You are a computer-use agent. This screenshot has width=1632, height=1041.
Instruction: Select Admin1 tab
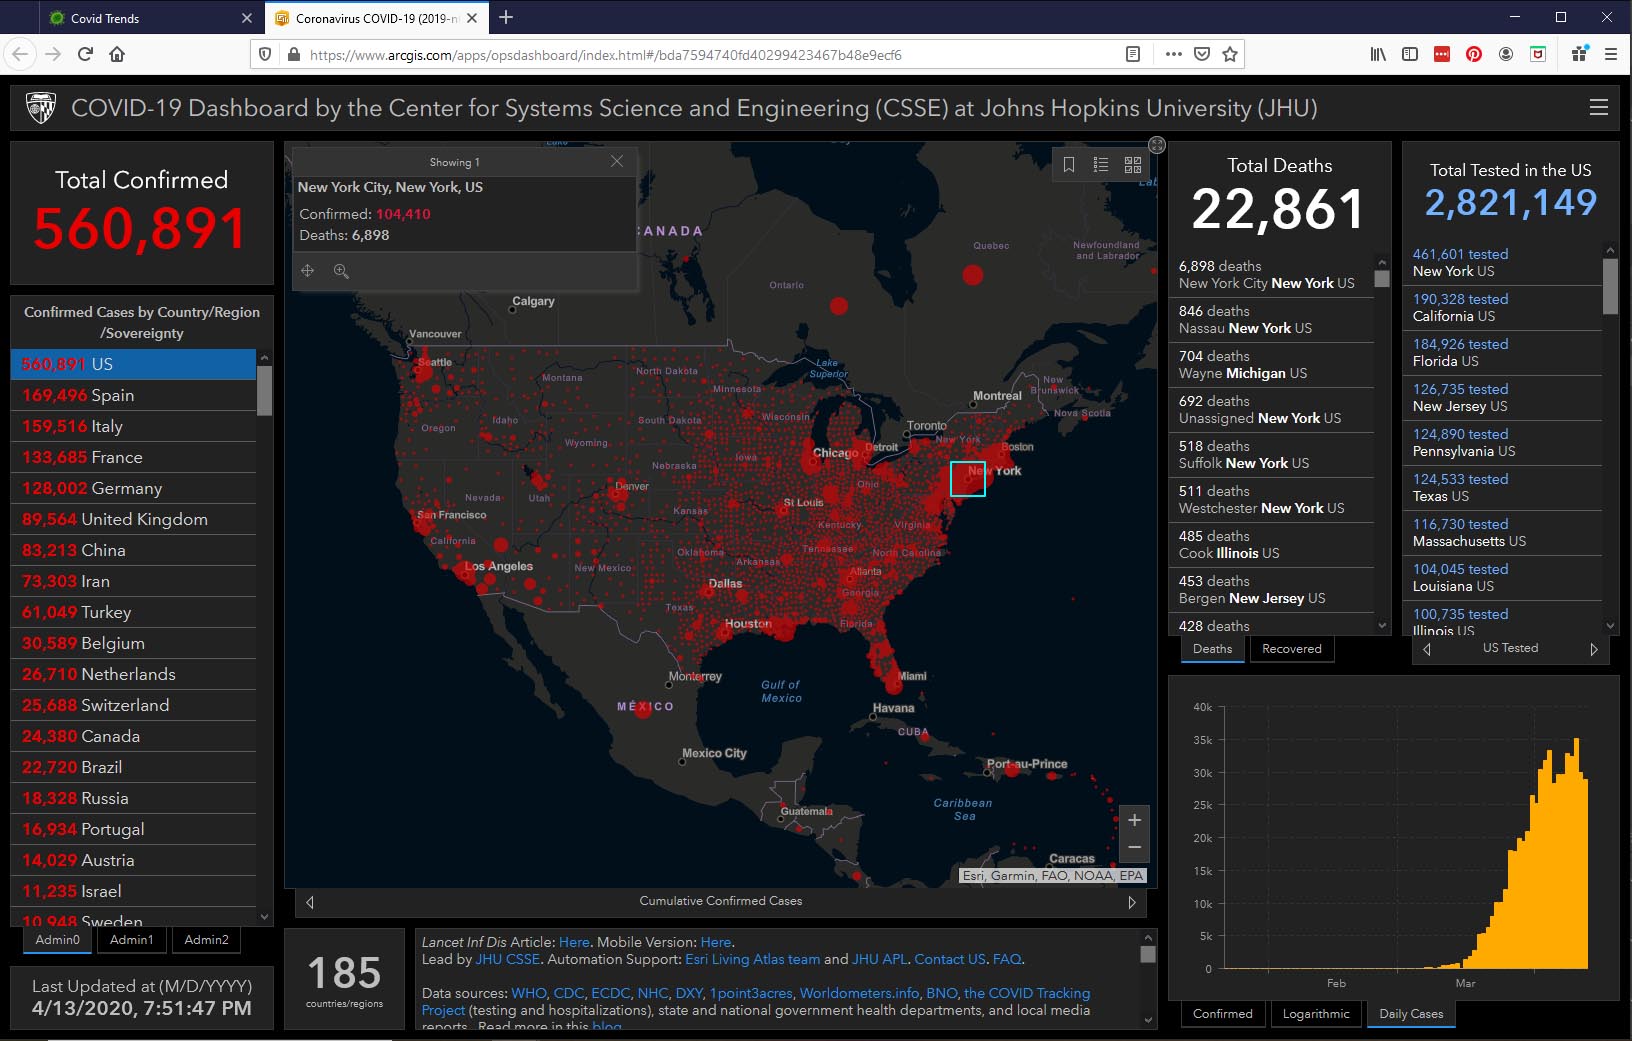click(x=132, y=940)
